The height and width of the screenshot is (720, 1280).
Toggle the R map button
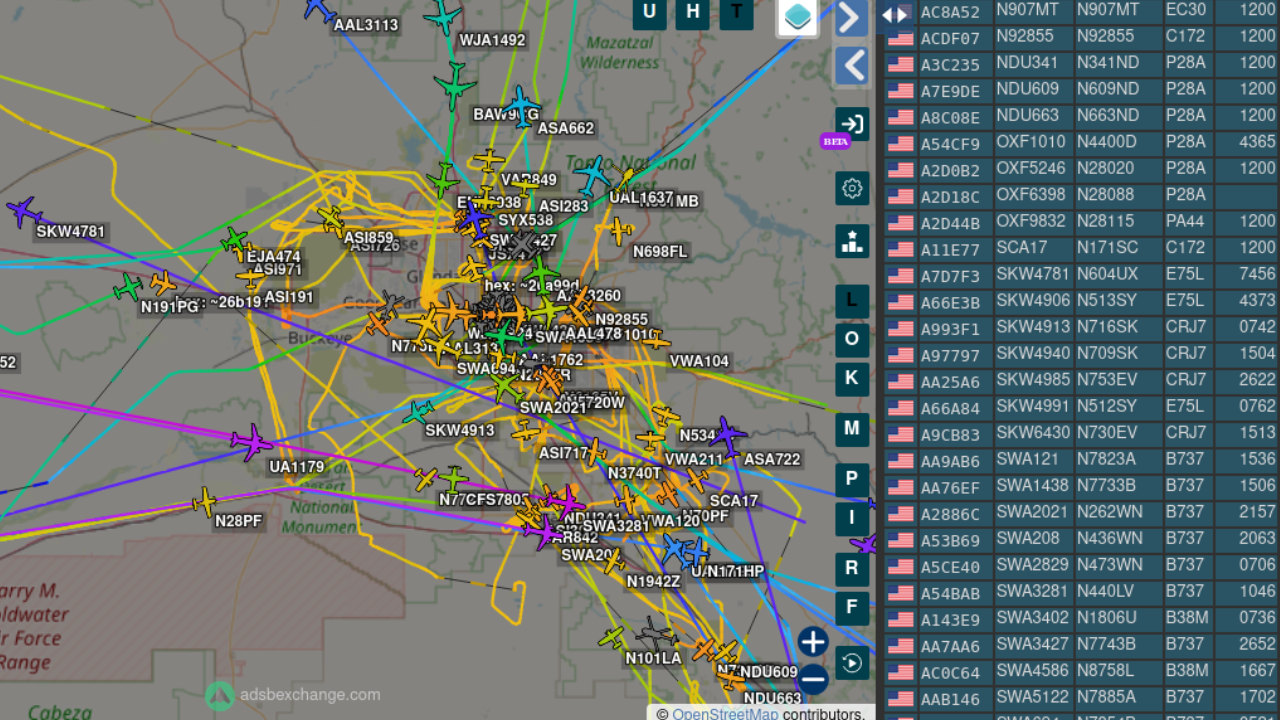852,569
